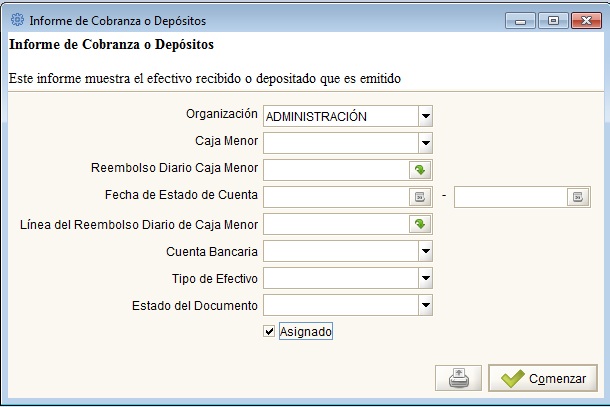Open the Cuenta Bancaria dropdown
This screenshot has width=610, height=407.
pyautogui.click(x=426, y=251)
